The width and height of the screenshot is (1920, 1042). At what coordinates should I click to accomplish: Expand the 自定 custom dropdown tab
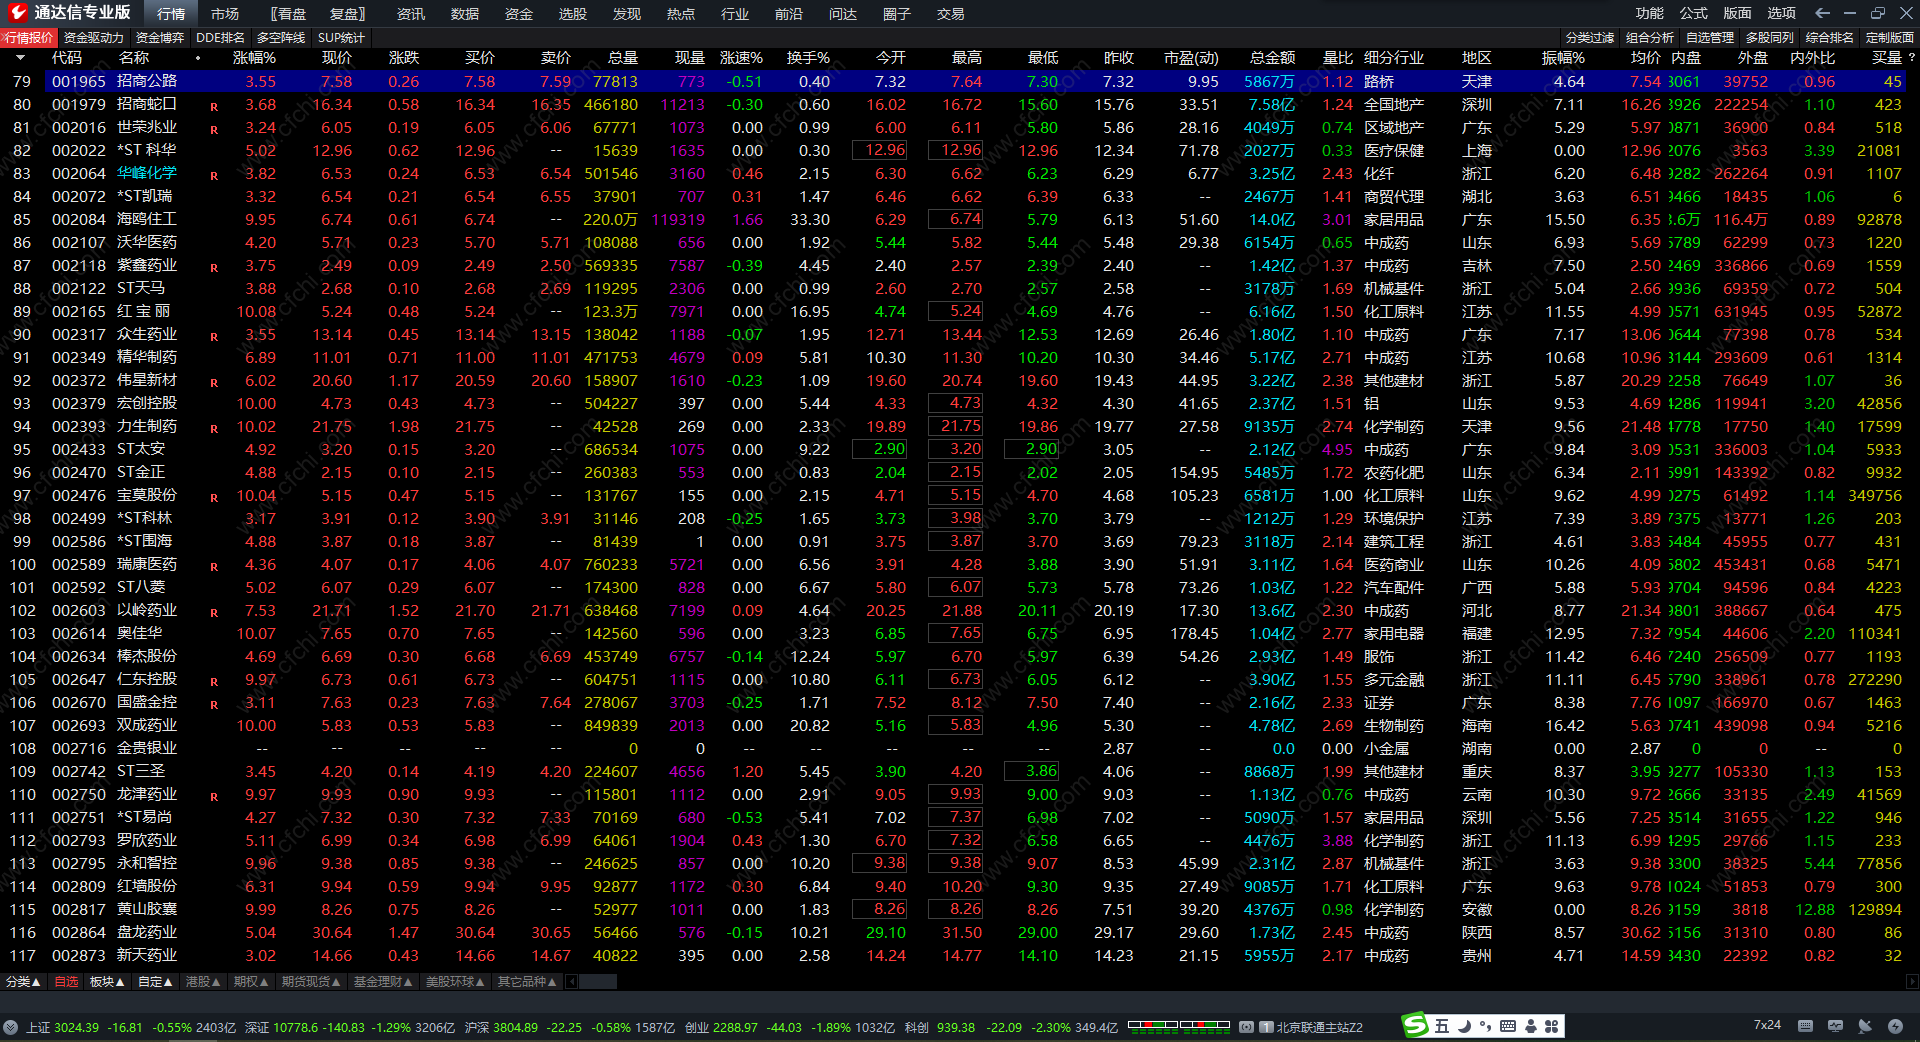click(155, 982)
